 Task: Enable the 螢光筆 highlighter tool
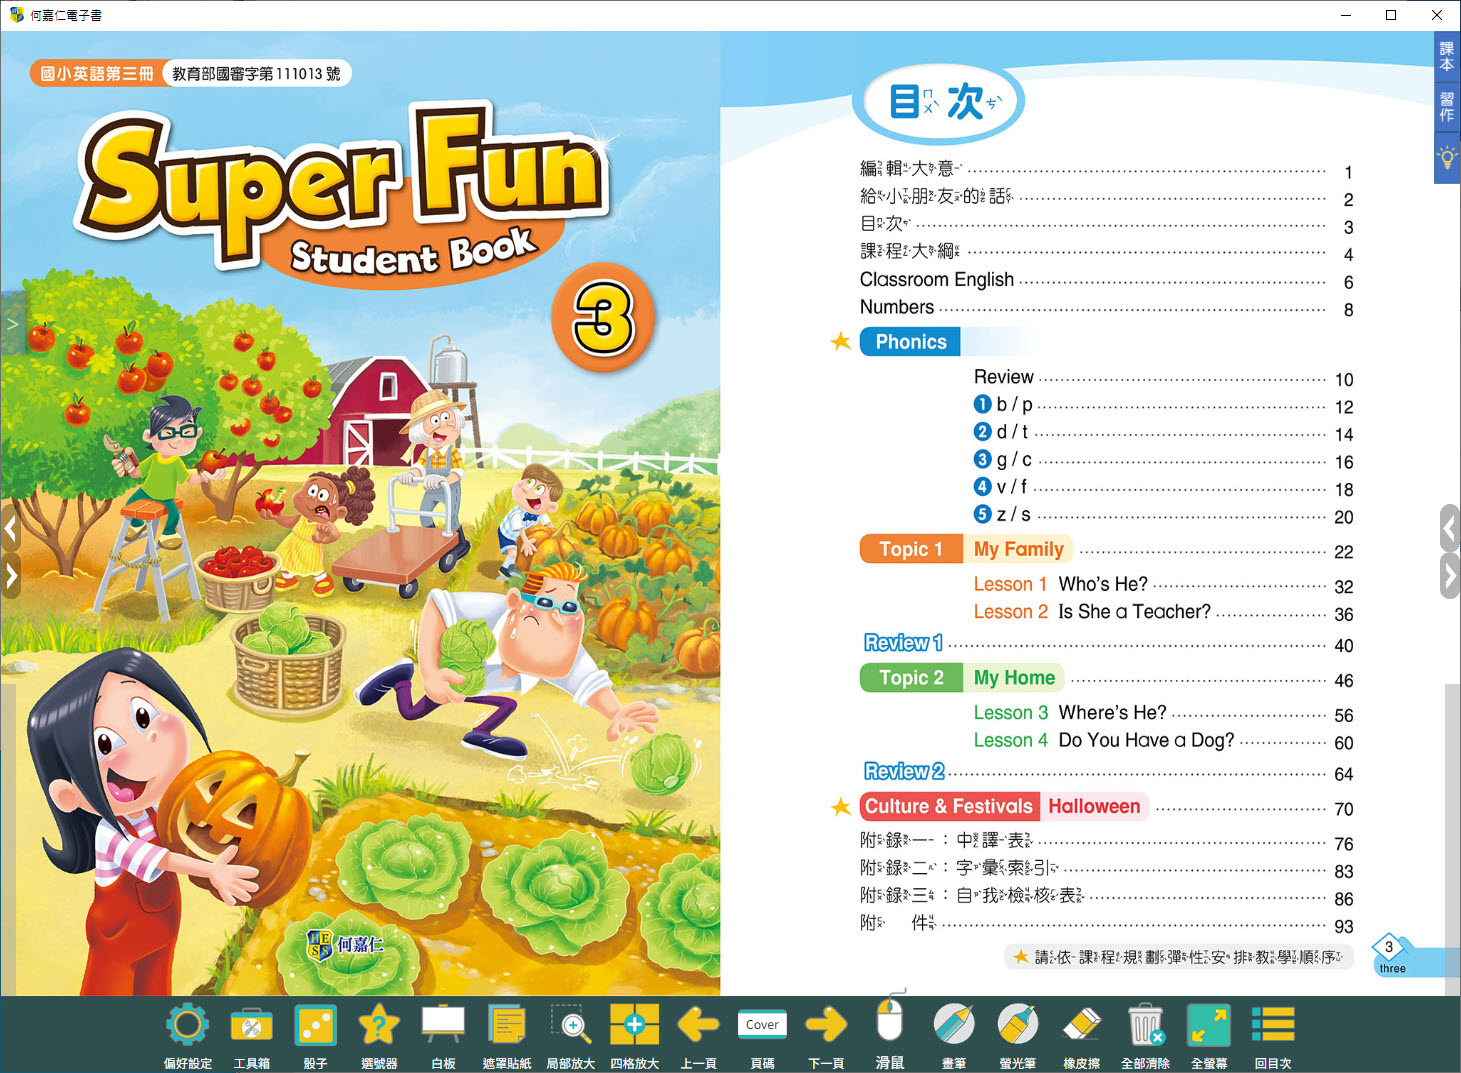1017,1026
